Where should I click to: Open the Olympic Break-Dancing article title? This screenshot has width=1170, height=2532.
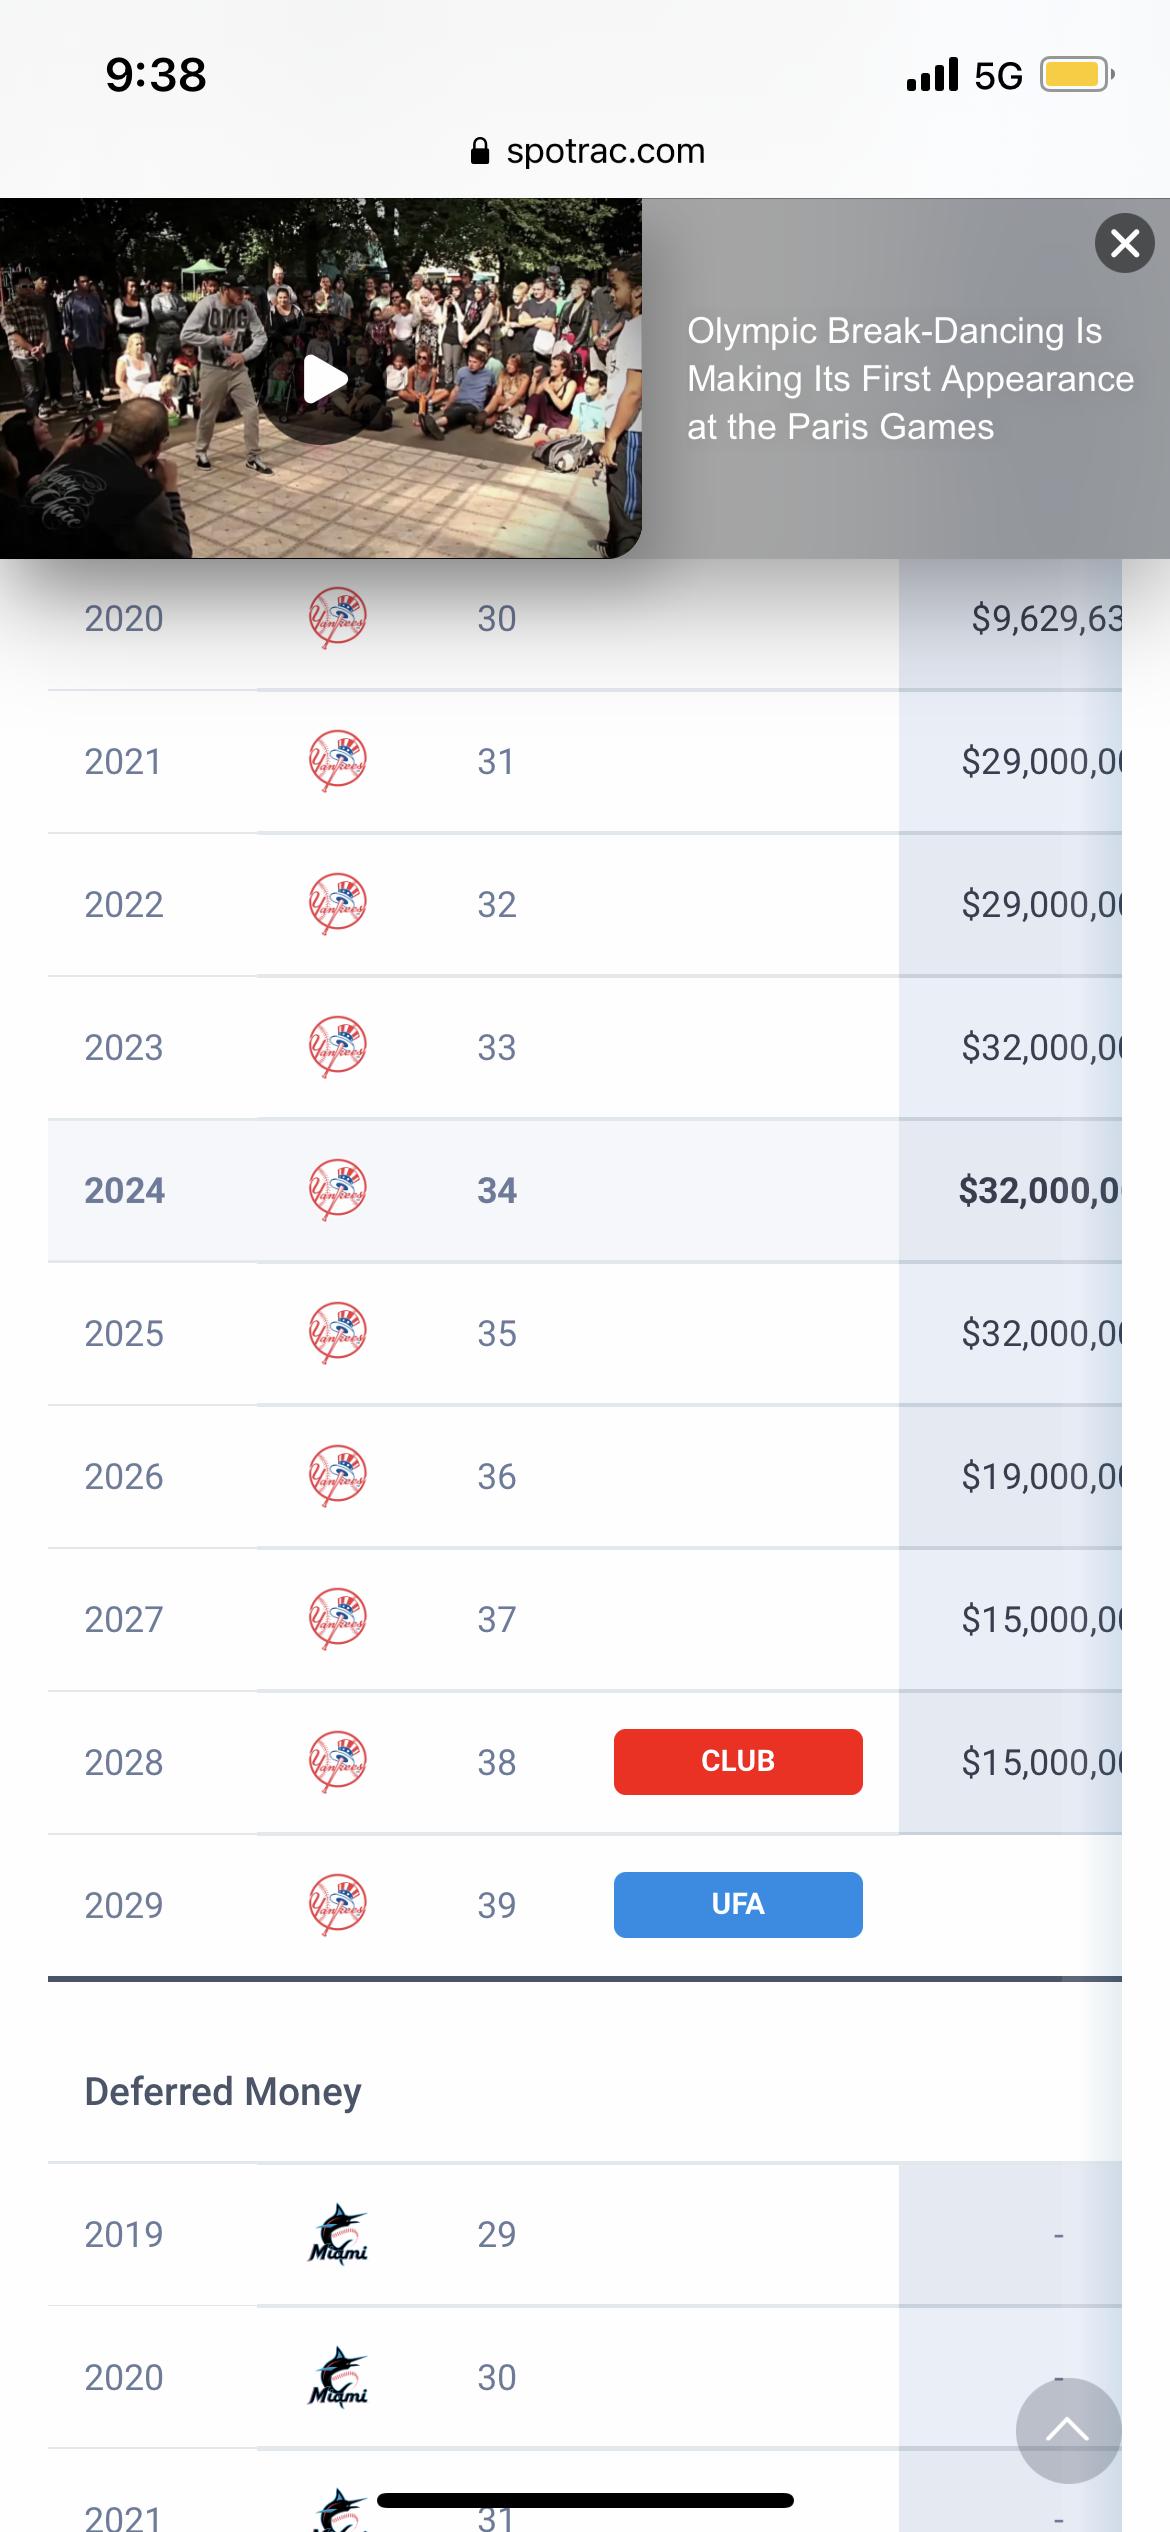click(909, 379)
